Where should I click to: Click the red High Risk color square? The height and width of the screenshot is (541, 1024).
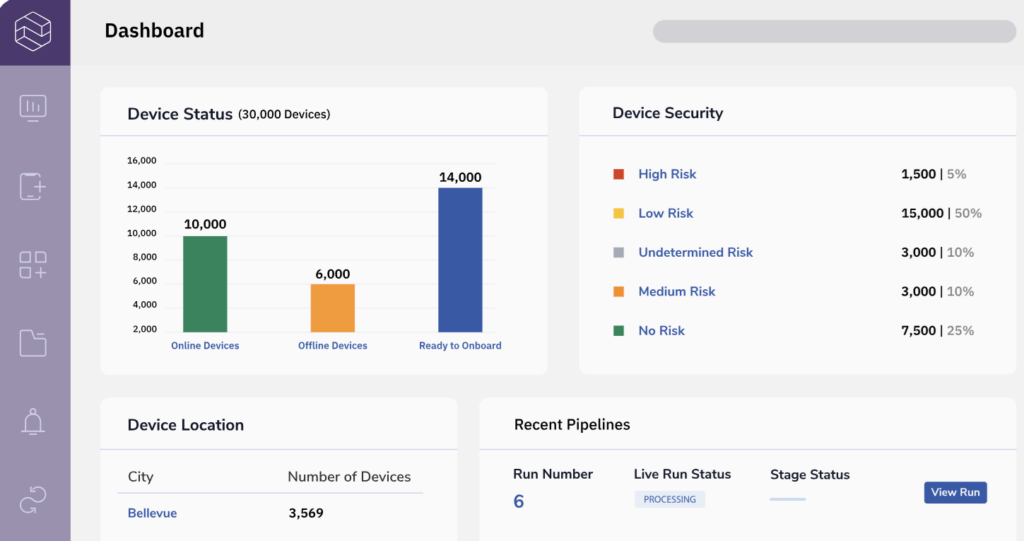tap(618, 174)
